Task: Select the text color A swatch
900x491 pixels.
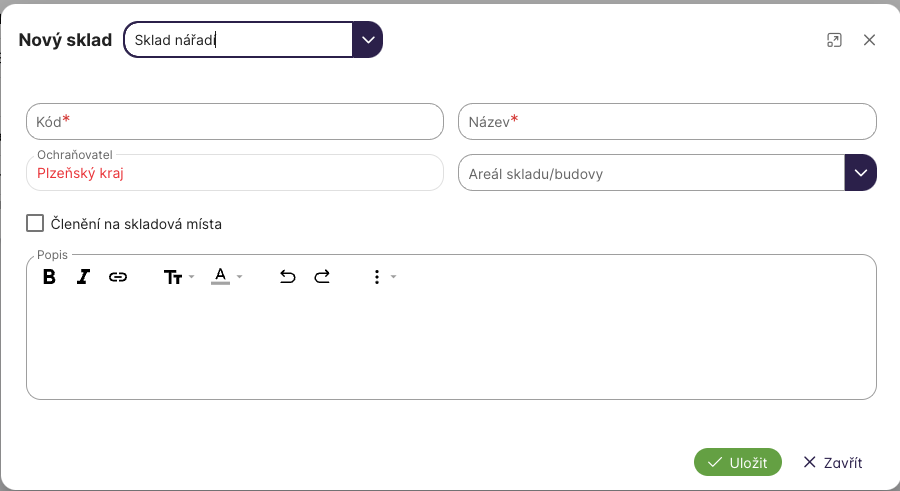Action: [220, 276]
